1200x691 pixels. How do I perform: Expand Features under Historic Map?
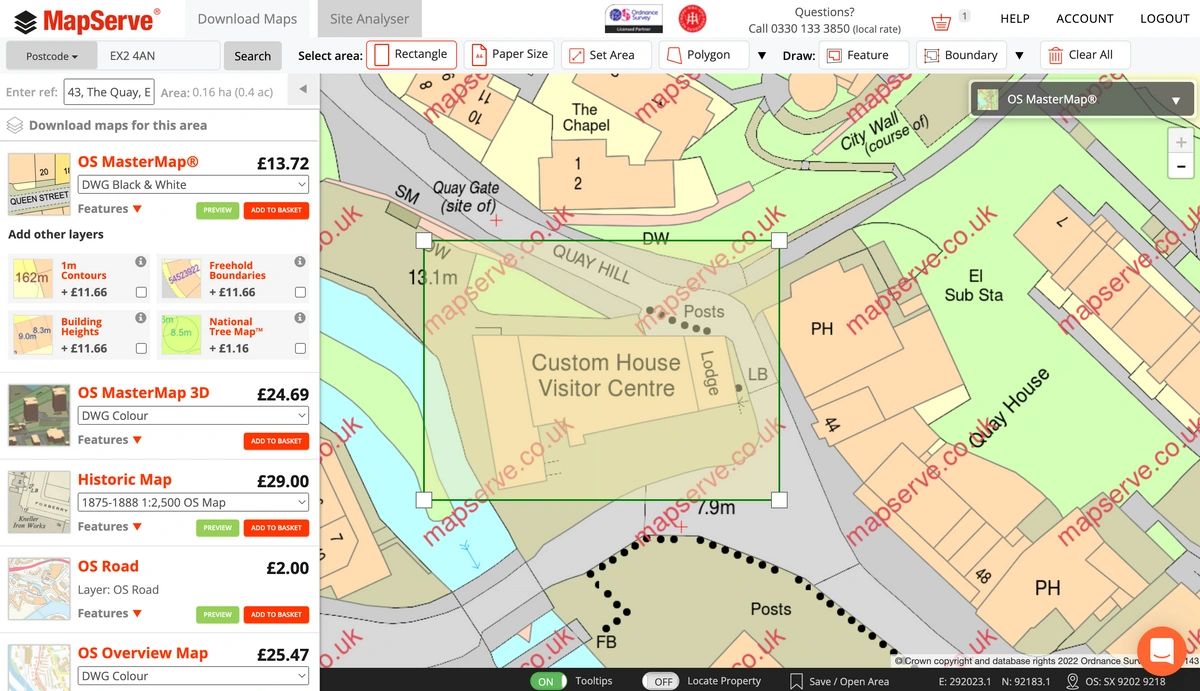click(x=110, y=527)
